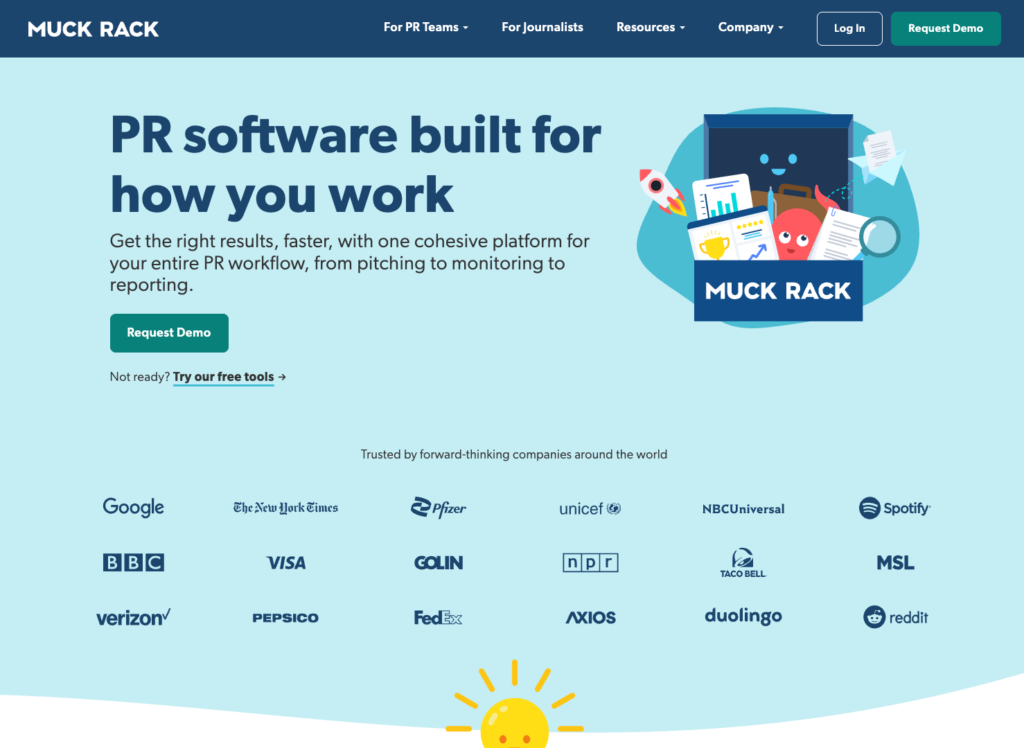Click Request Demo button below the hero text

tap(169, 333)
